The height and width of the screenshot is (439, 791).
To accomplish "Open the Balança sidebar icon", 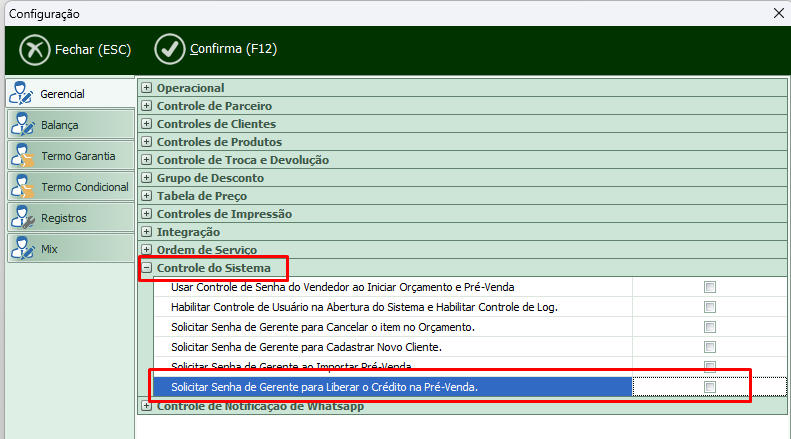I will [22, 125].
